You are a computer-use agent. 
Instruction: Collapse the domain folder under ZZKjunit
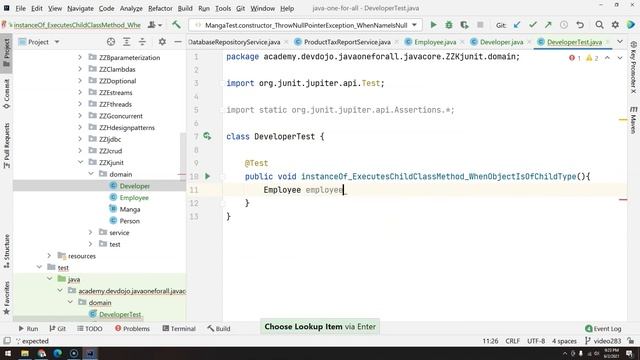91,174
